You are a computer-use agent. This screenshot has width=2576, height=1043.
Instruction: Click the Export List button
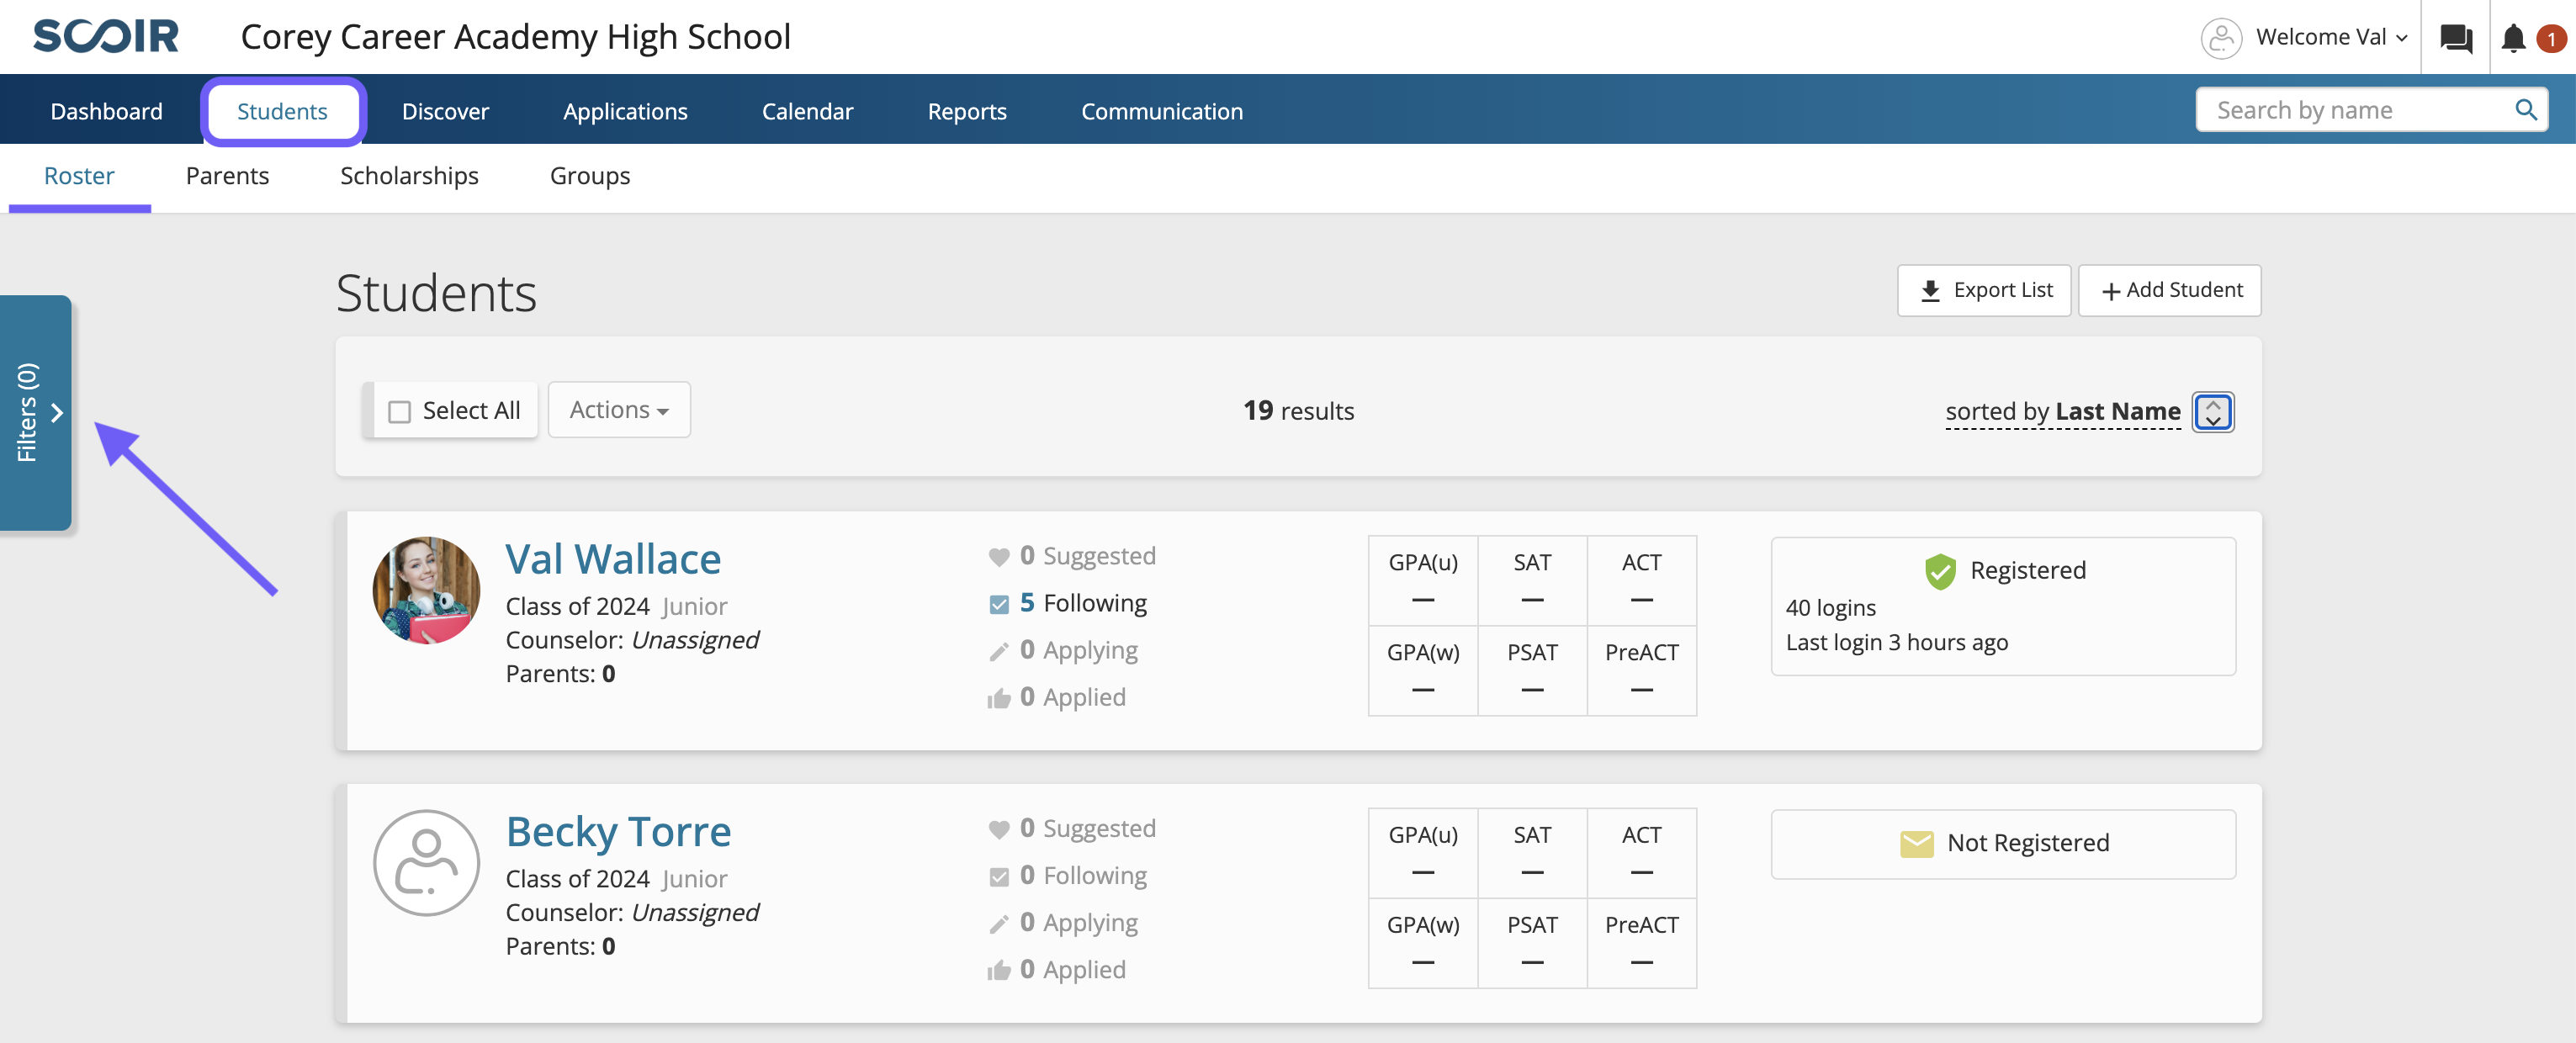click(x=1984, y=290)
